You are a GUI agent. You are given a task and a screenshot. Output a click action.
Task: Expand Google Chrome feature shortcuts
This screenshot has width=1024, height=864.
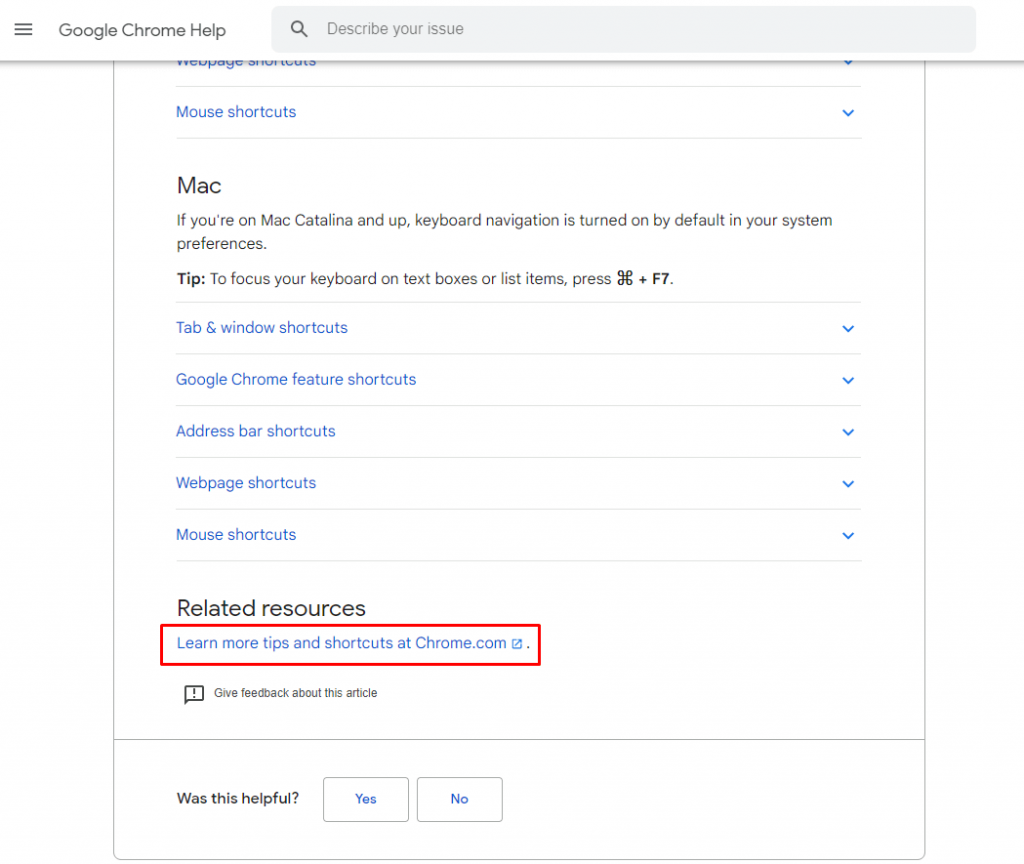519,379
